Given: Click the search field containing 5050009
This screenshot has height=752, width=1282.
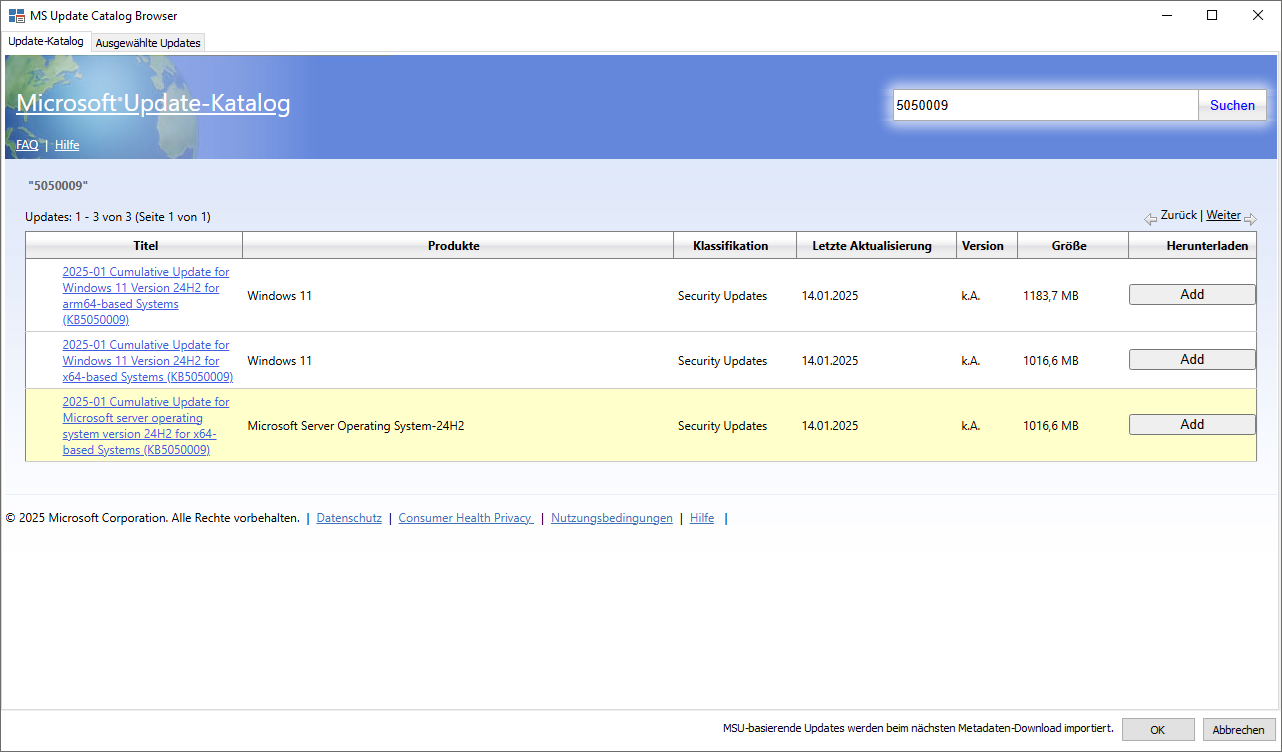Looking at the screenshot, I should point(1045,105).
